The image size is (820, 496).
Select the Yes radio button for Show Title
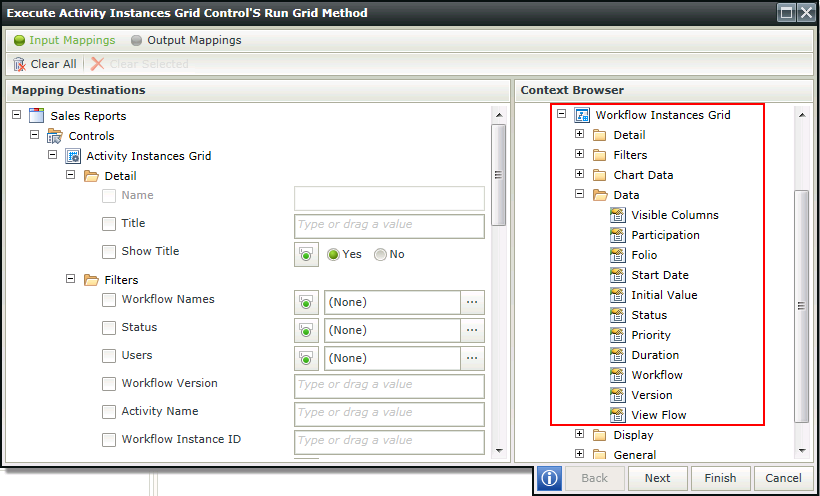333,255
